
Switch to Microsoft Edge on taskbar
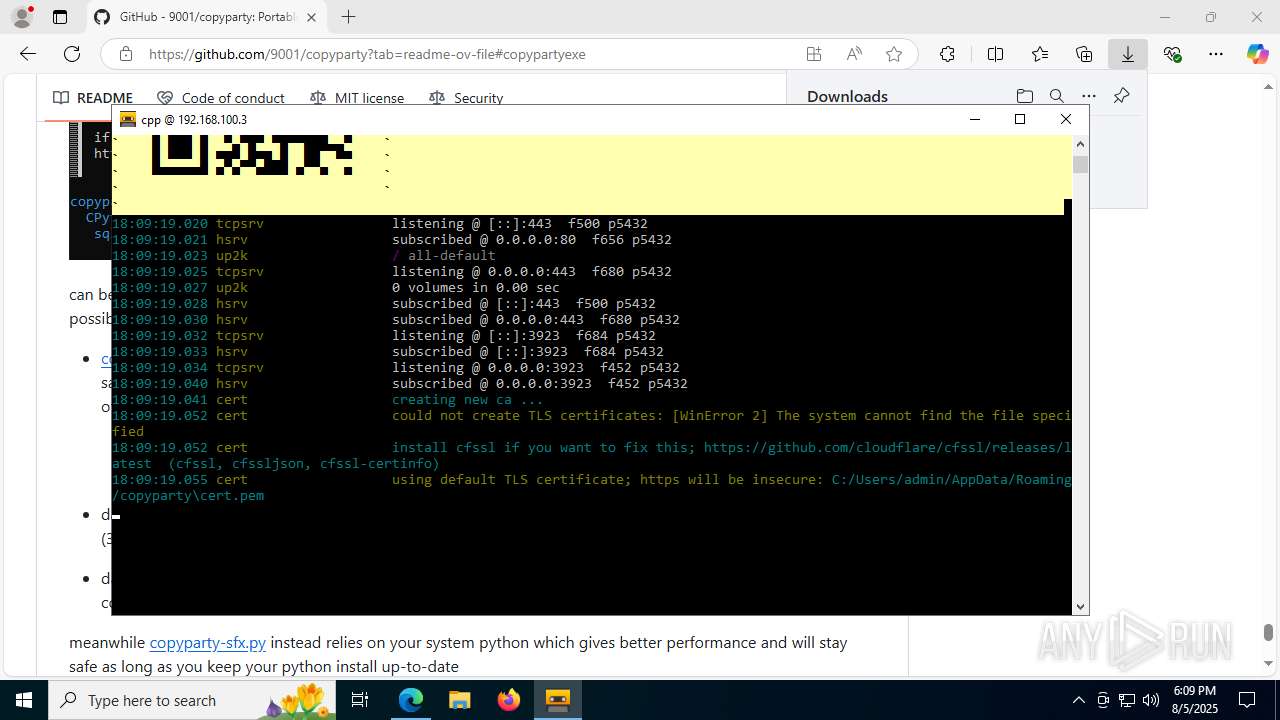click(411, 700)
